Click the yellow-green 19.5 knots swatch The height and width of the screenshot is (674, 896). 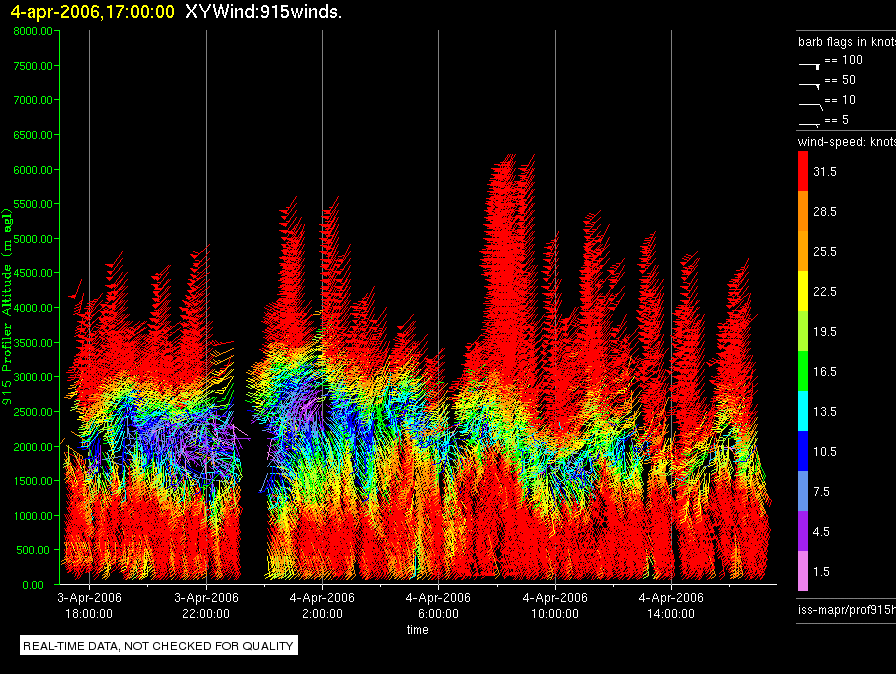[803, 331]
